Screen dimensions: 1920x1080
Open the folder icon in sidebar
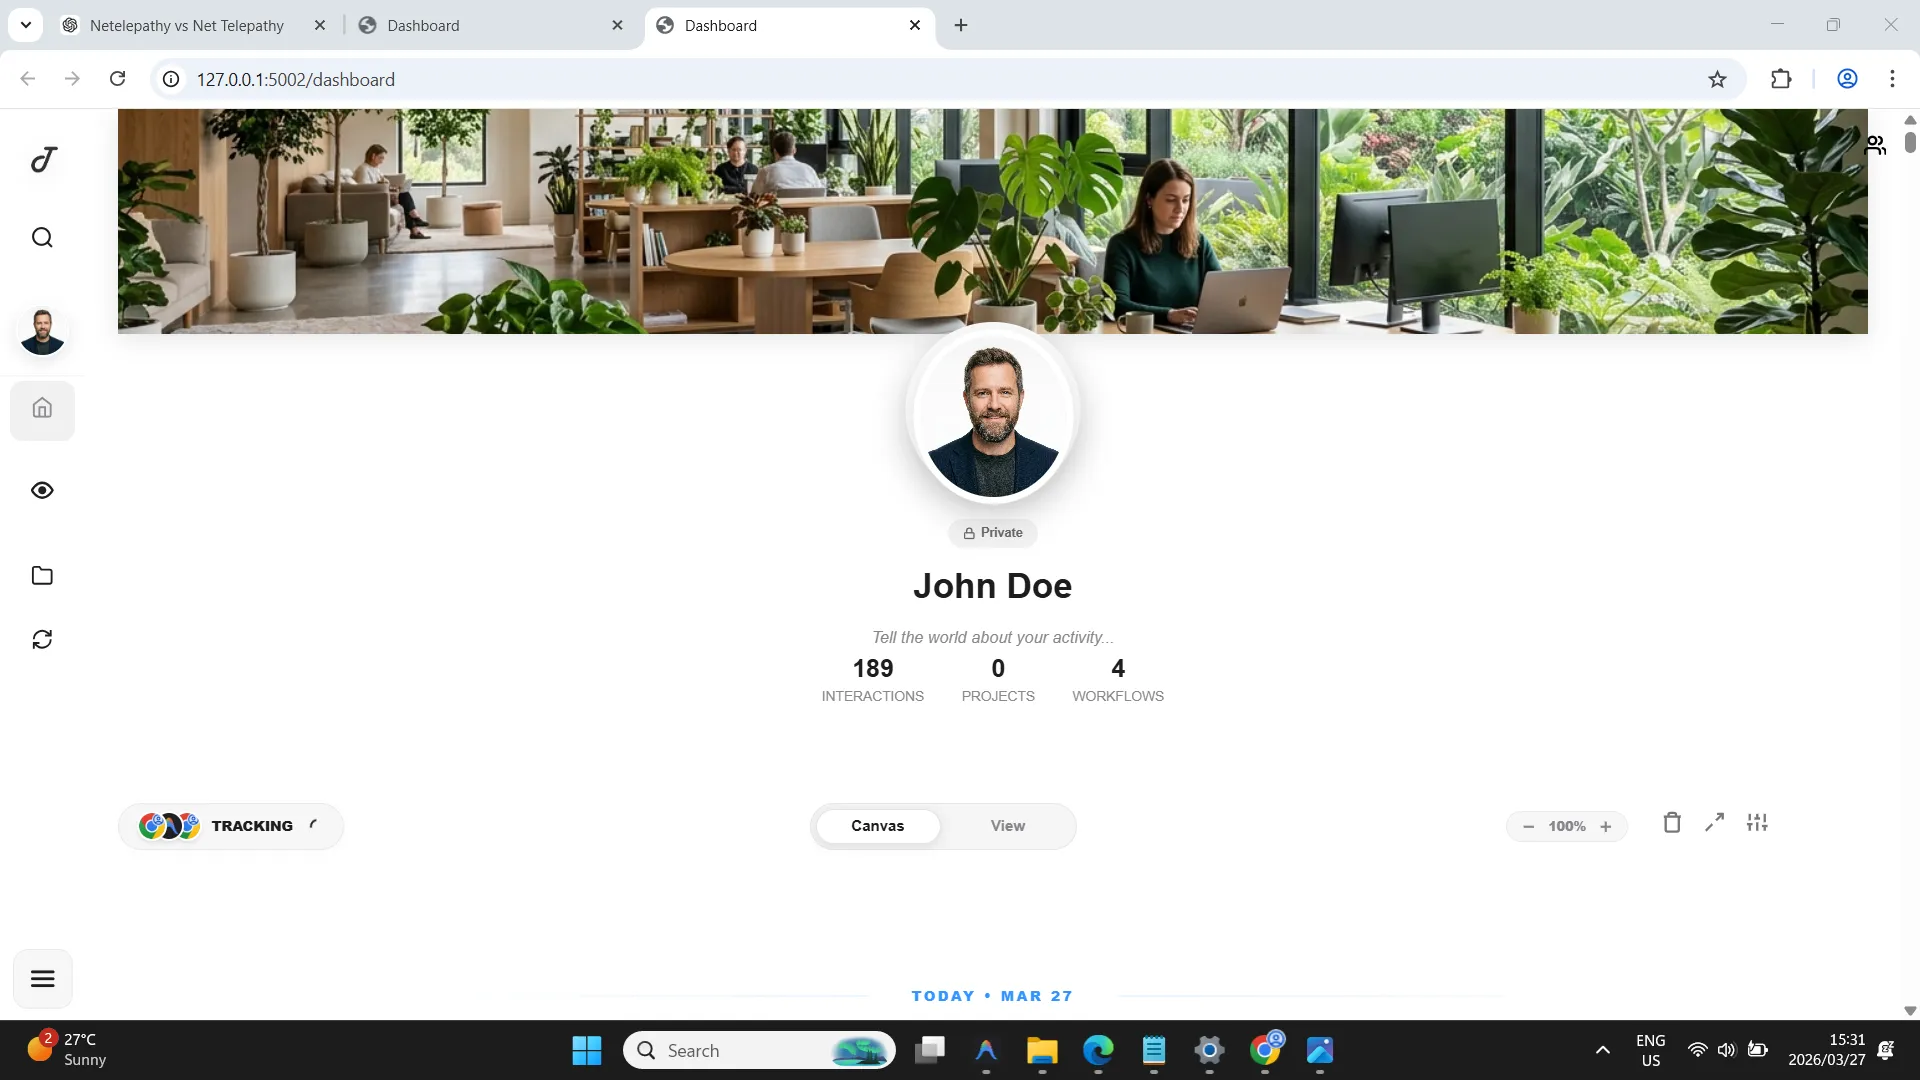(x=42, y=575)
